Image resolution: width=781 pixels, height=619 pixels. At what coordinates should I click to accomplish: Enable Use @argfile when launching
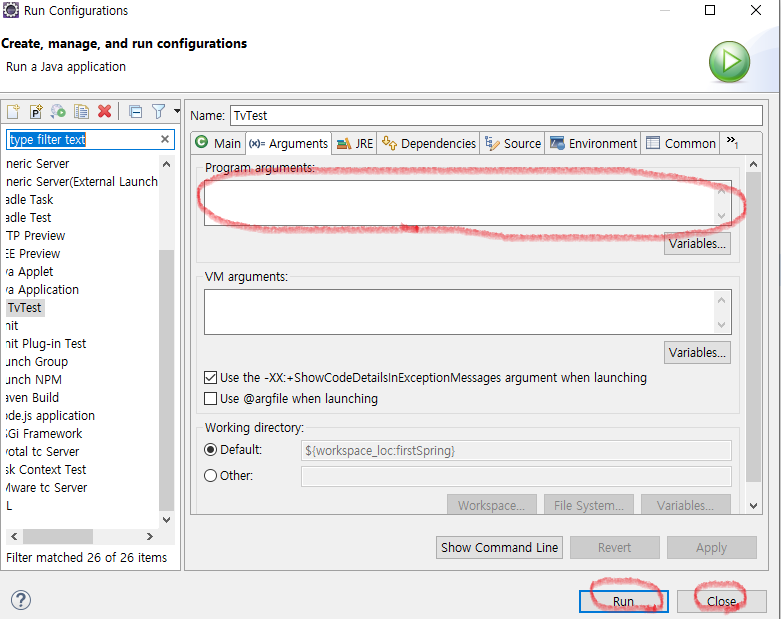coord(211,398)
